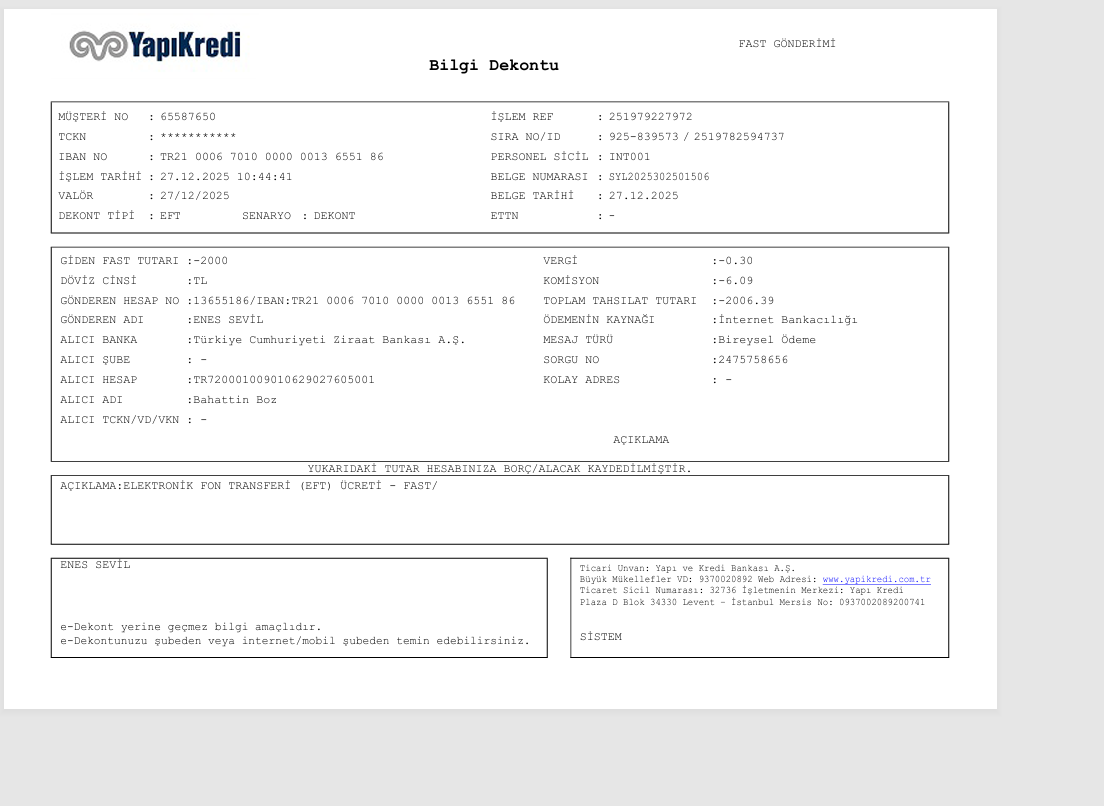
Task: Select alıcı banka Türkiye Cumhuriyeti Ziraat Bankası
Action: (329, 340)
